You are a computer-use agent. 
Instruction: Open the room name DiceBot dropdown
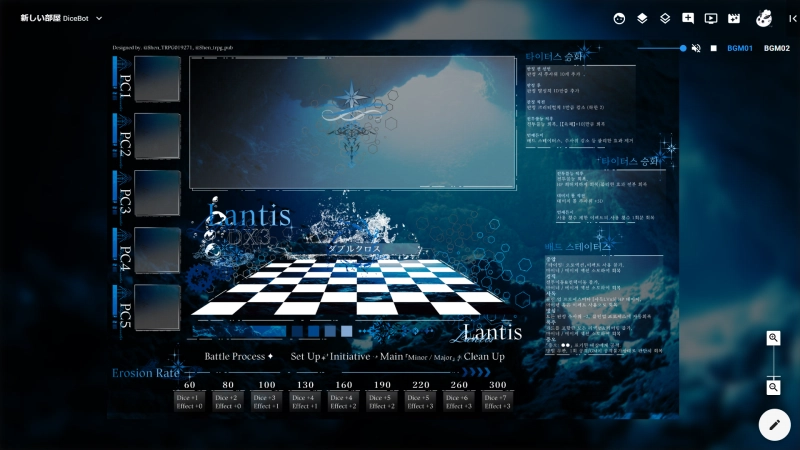[62, 18]
